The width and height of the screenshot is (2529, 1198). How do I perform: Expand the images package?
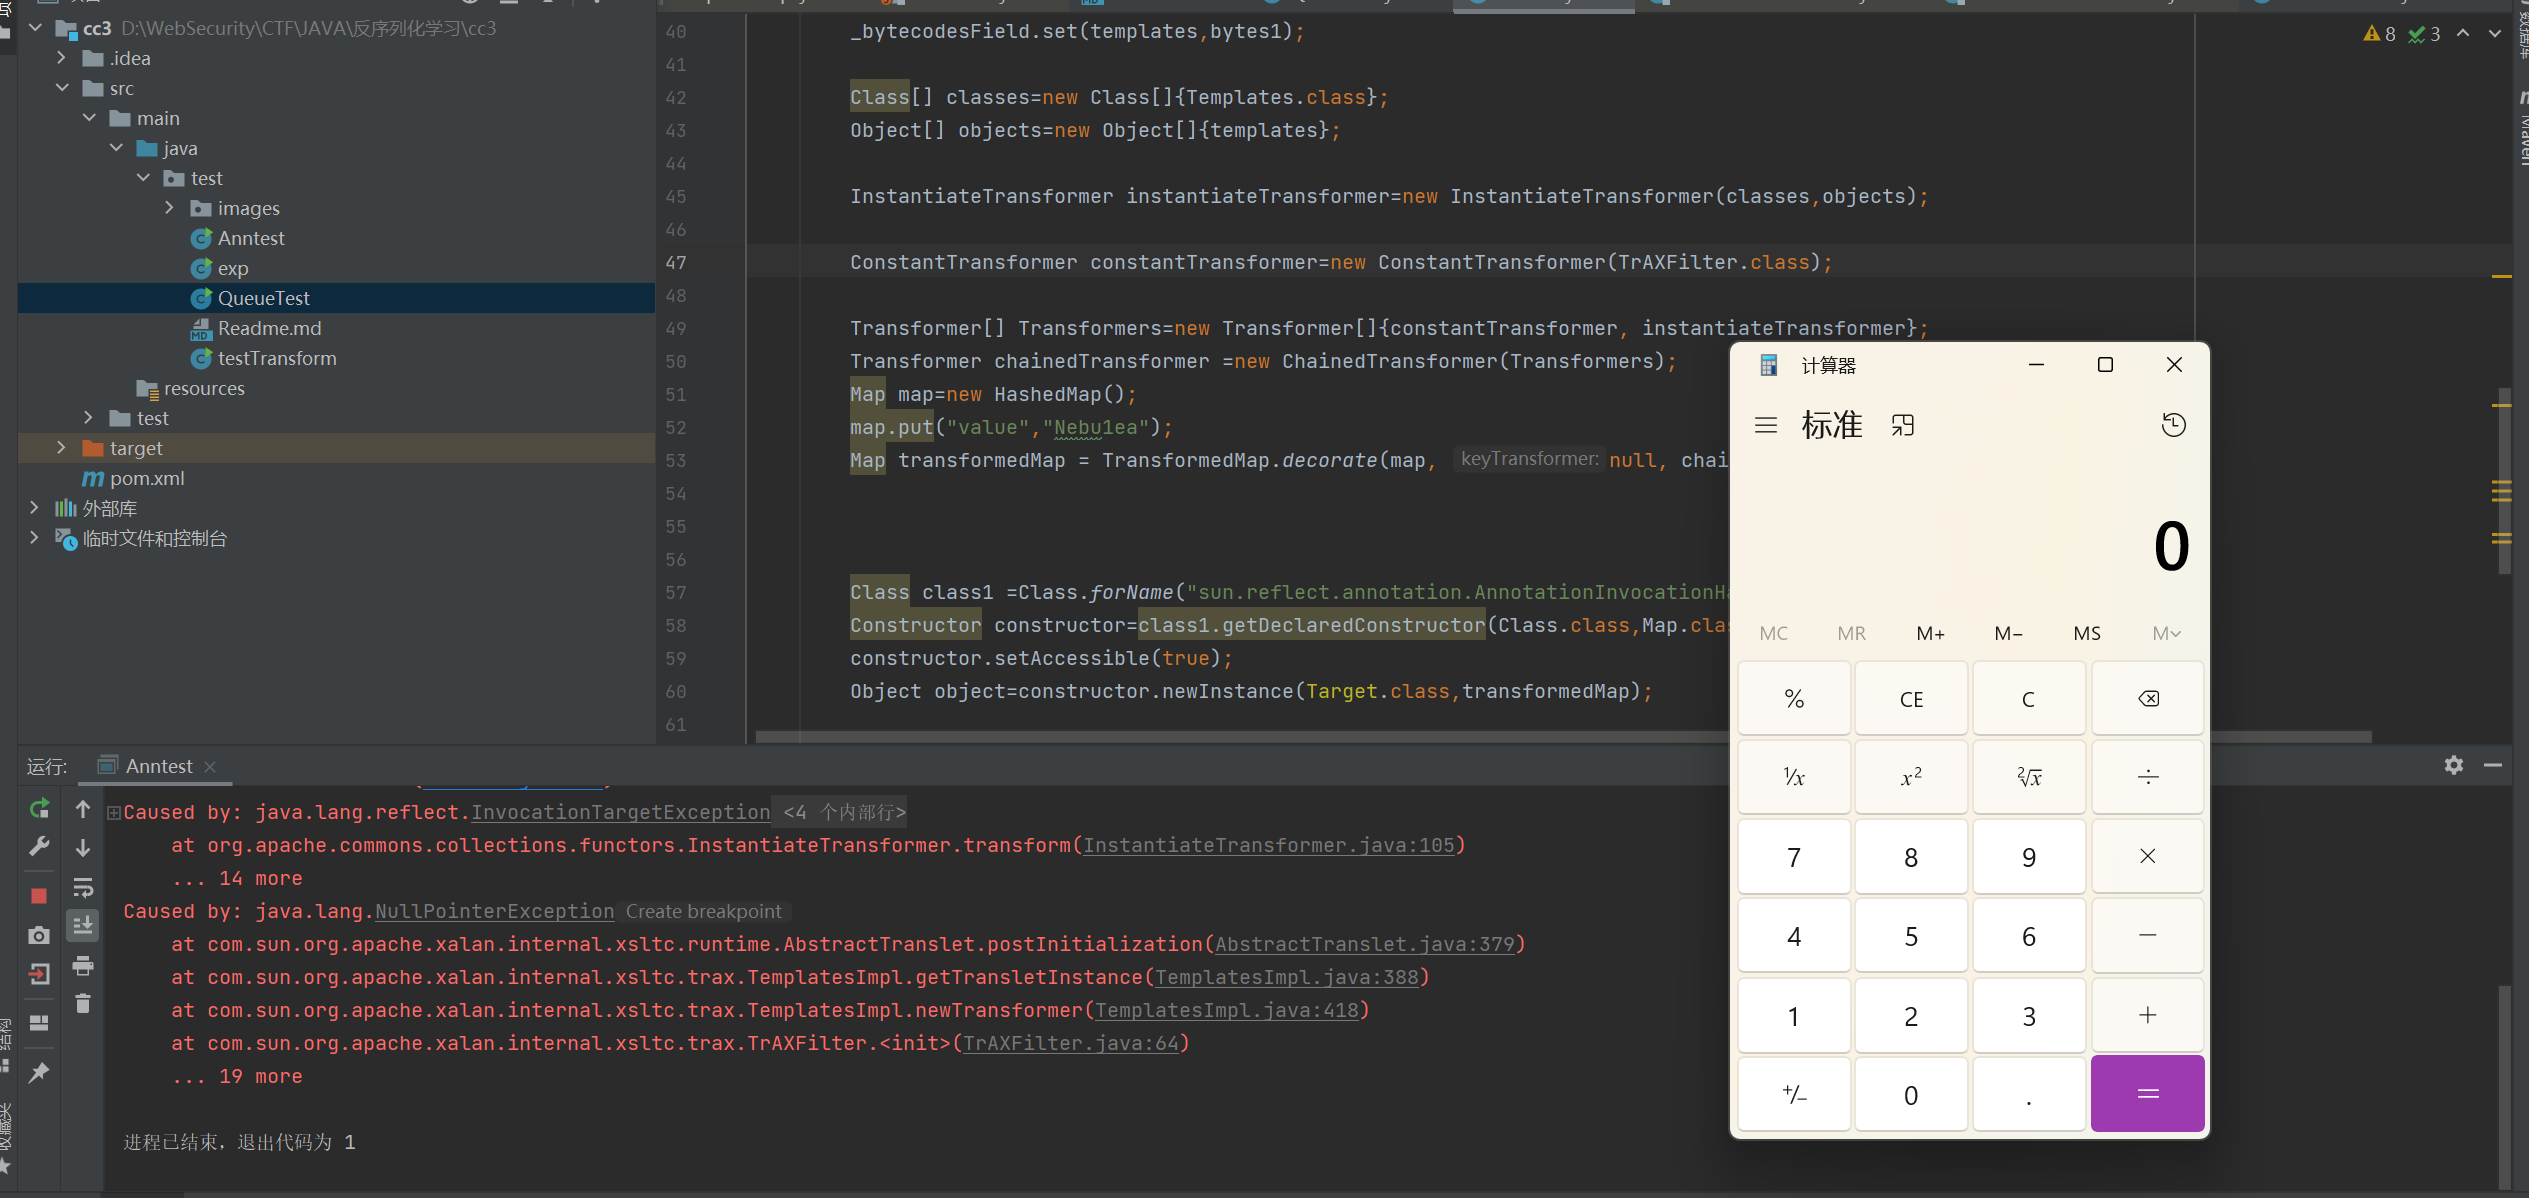coord(169,208)
